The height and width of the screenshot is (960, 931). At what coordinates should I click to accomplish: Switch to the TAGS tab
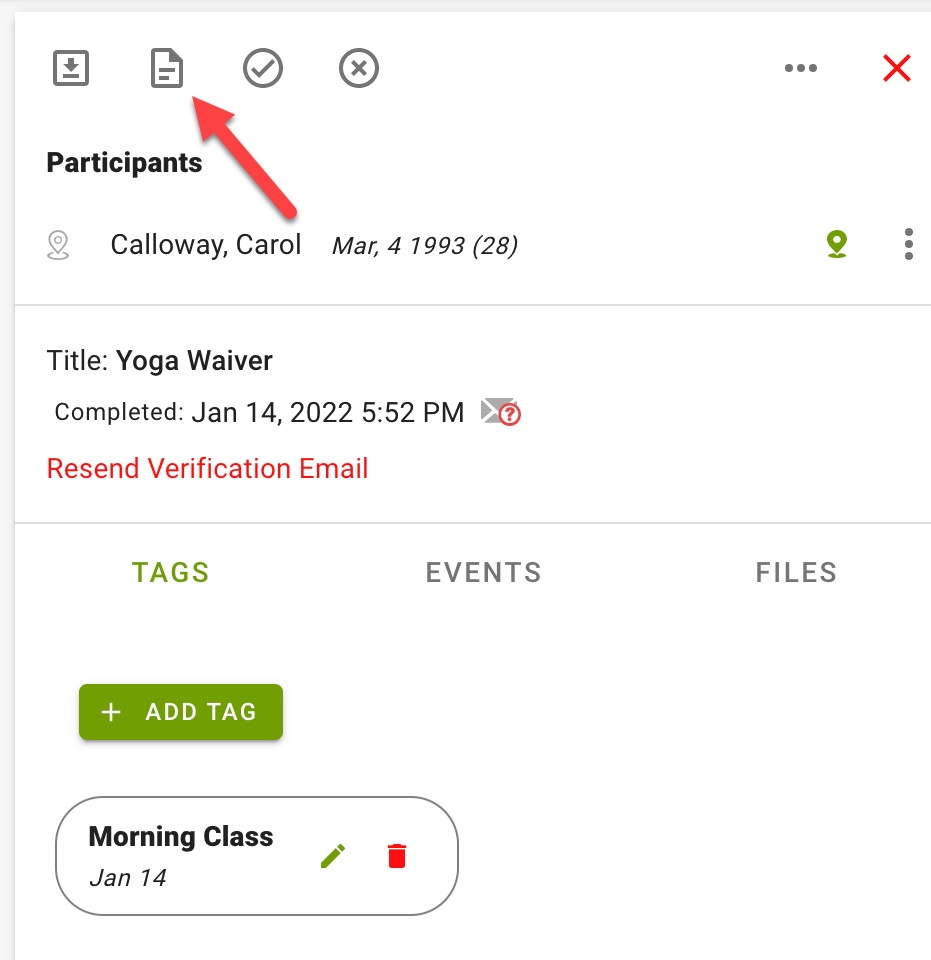click(x=171, y=572)
